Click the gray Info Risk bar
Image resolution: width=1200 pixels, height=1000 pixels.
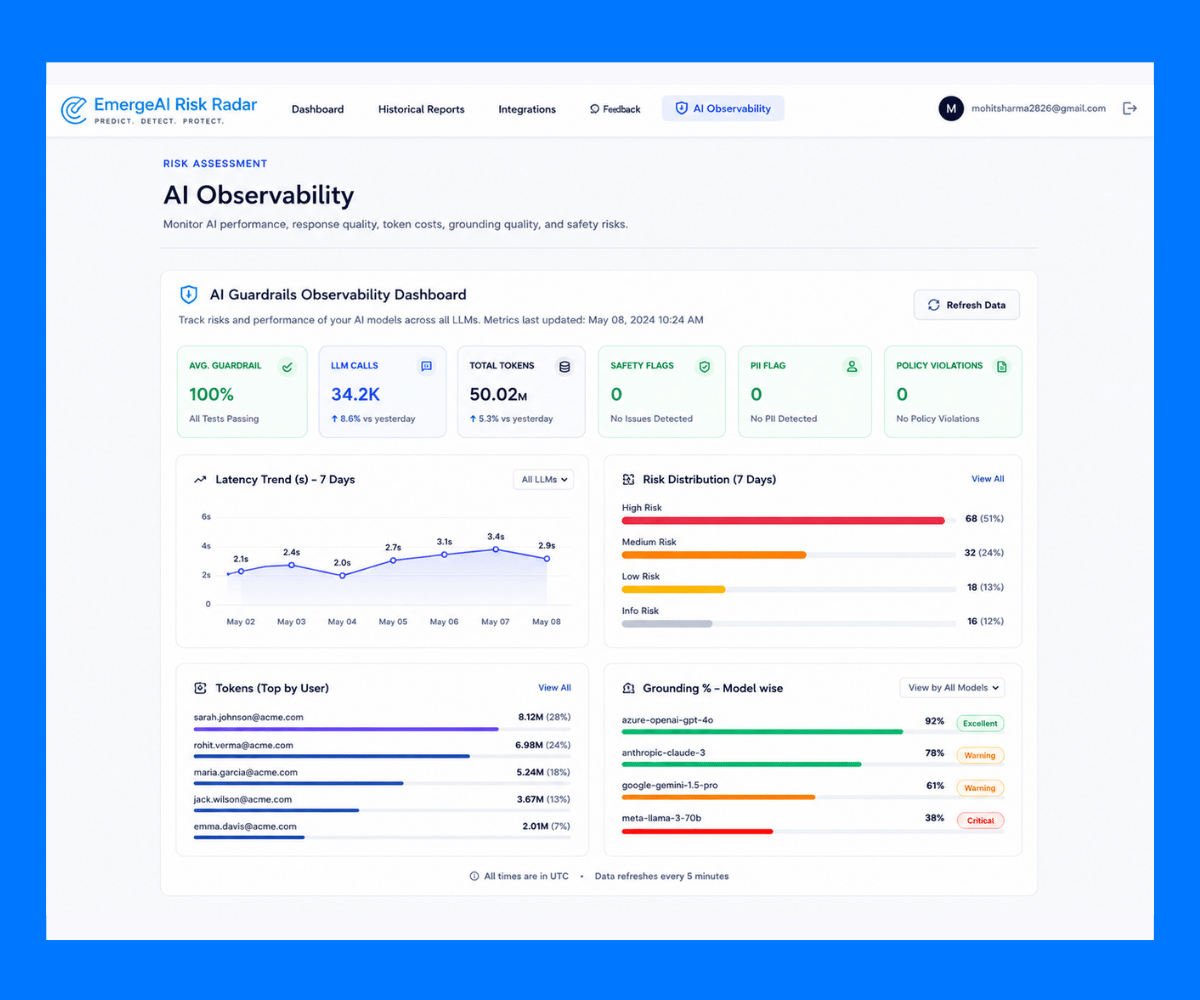pos(667,624)
